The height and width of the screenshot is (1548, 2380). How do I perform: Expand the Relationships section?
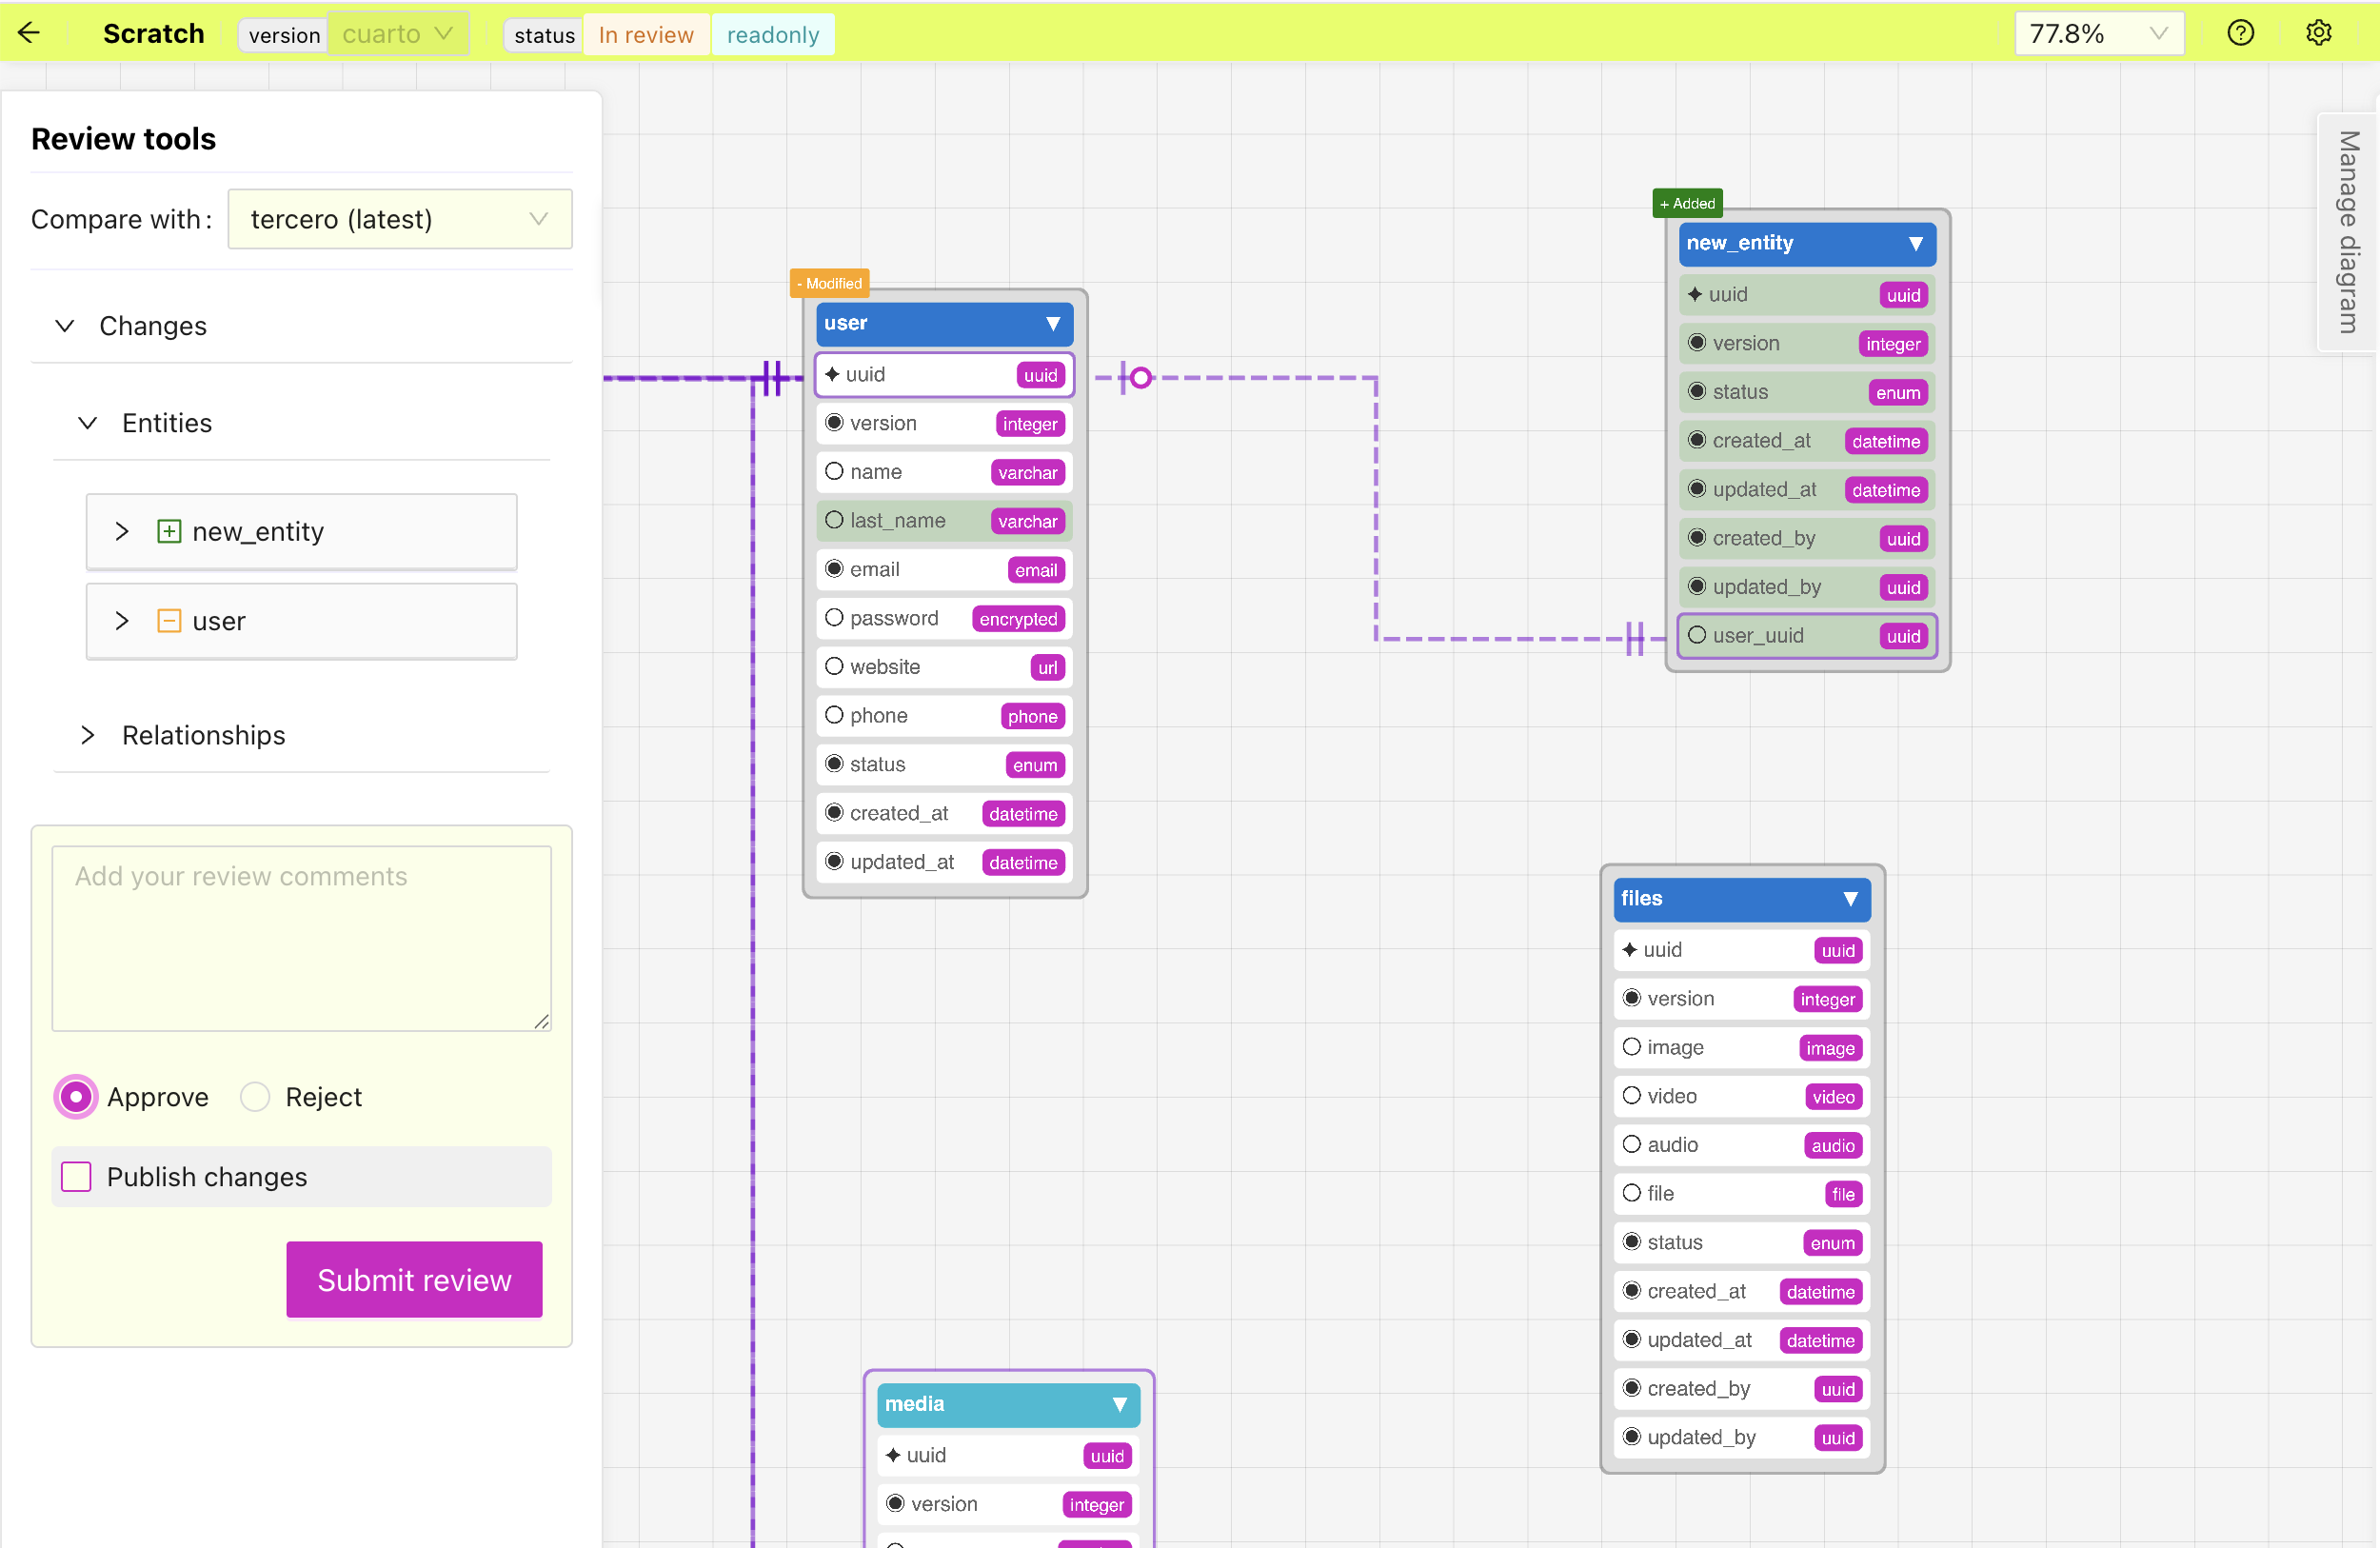coord(88,735)
